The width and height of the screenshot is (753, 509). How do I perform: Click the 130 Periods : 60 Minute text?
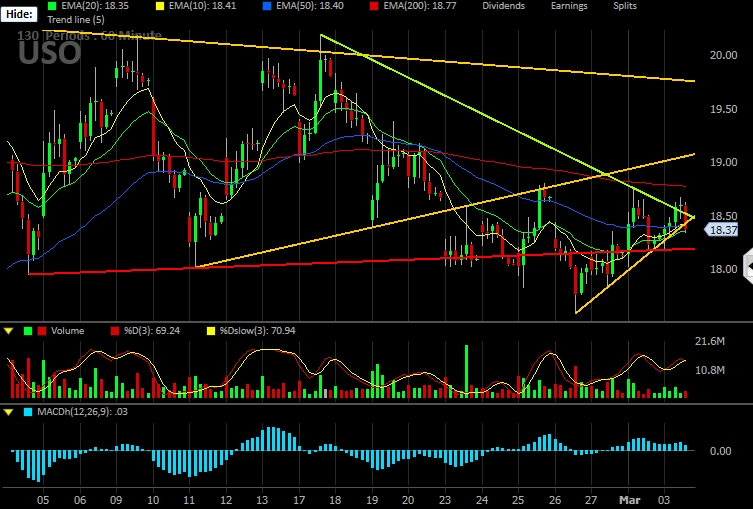89,36
